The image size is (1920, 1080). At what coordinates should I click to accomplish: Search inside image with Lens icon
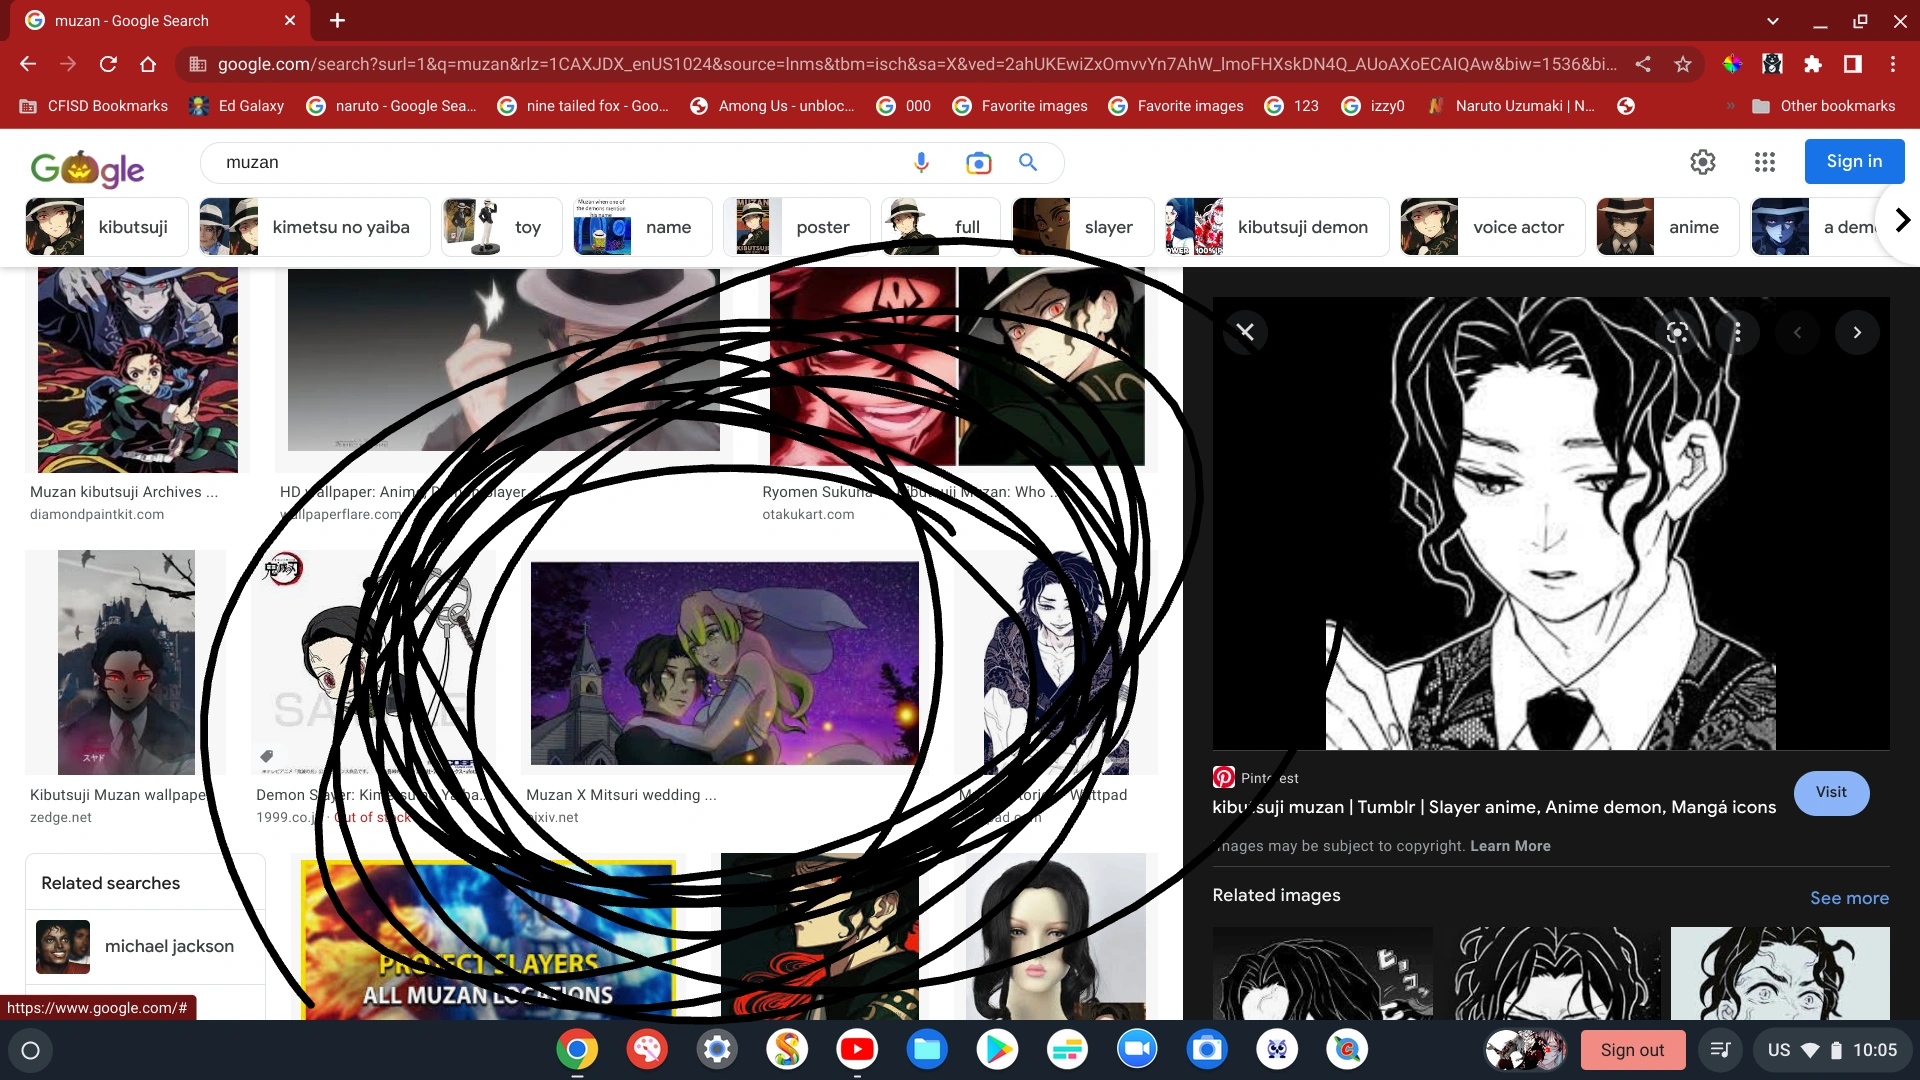tap(1677, 333)
